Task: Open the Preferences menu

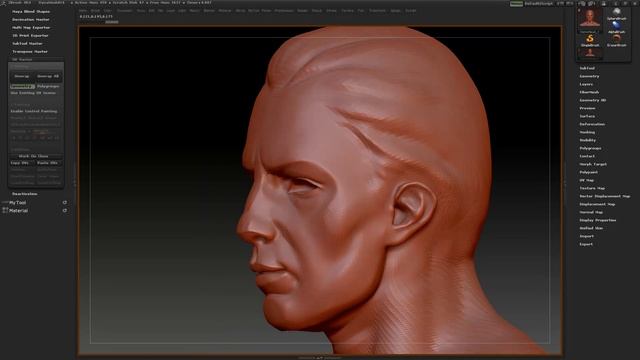Action: click(284, 11)
